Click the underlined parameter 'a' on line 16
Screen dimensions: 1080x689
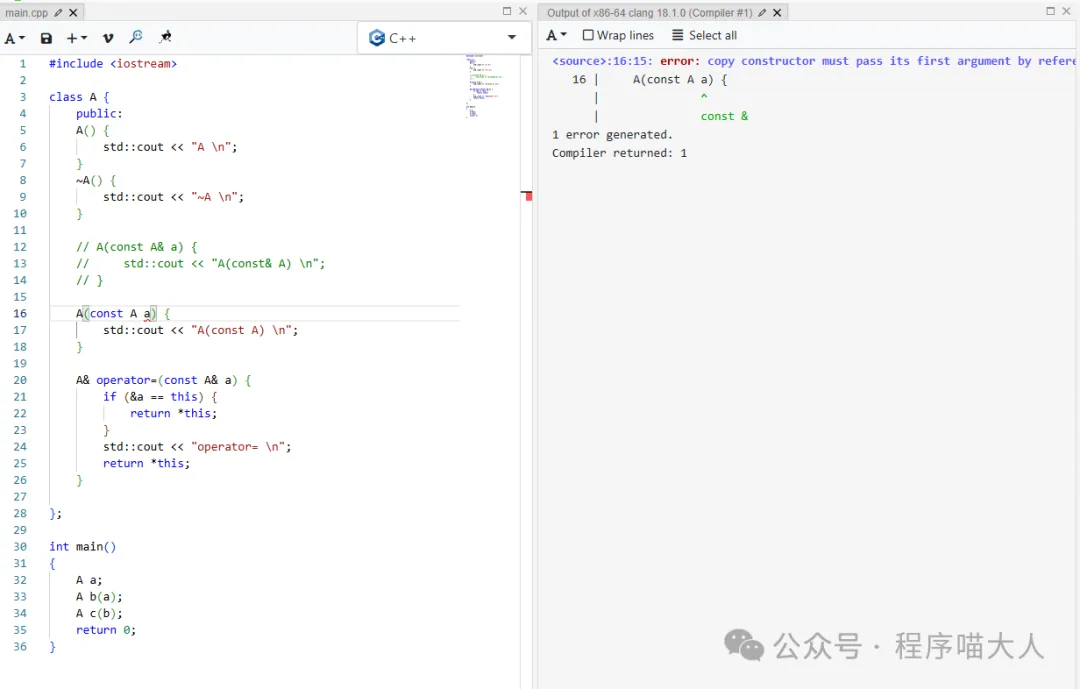pos(147,313)
